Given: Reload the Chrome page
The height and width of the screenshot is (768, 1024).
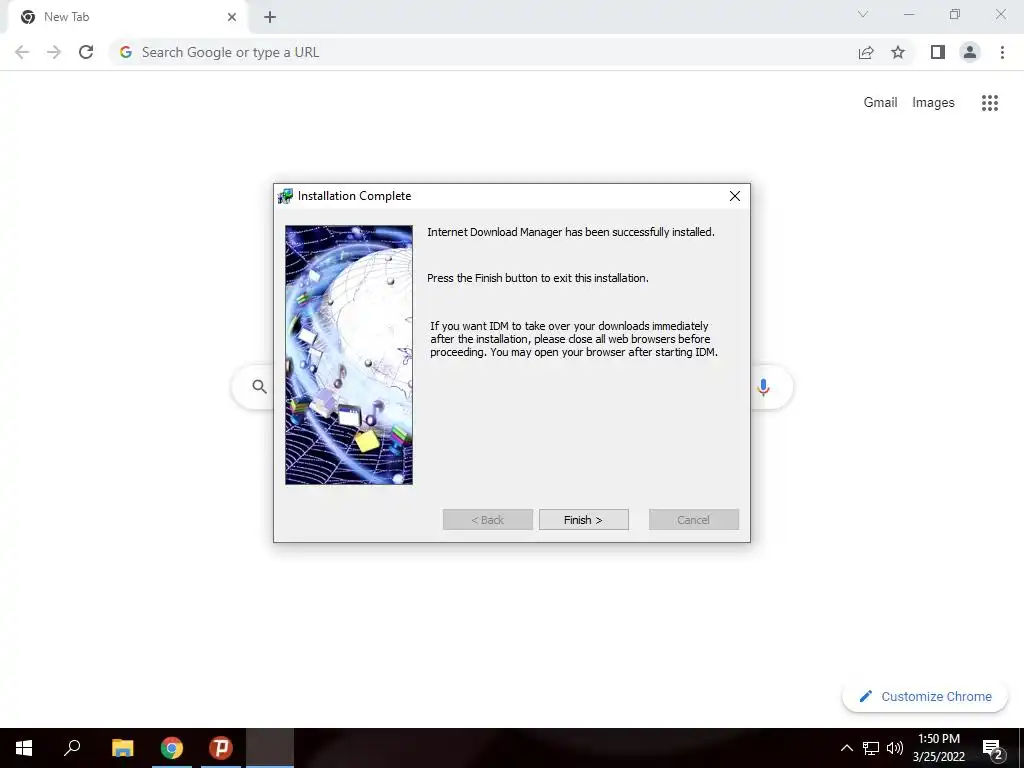Looking at the screenshot, I should [86, 52].
